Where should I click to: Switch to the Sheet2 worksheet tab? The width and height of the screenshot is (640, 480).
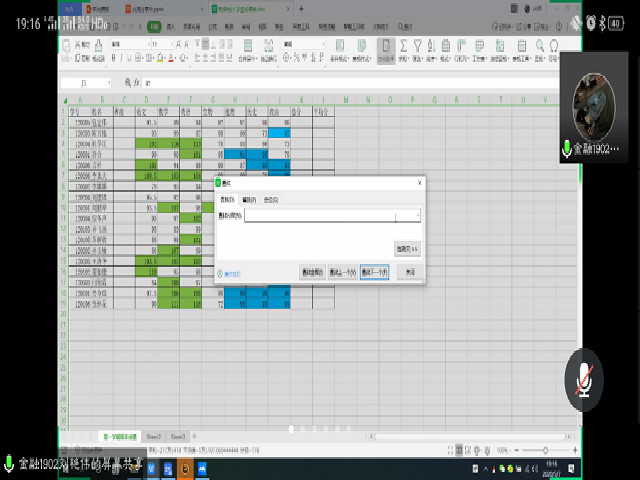tap(154, 437)
